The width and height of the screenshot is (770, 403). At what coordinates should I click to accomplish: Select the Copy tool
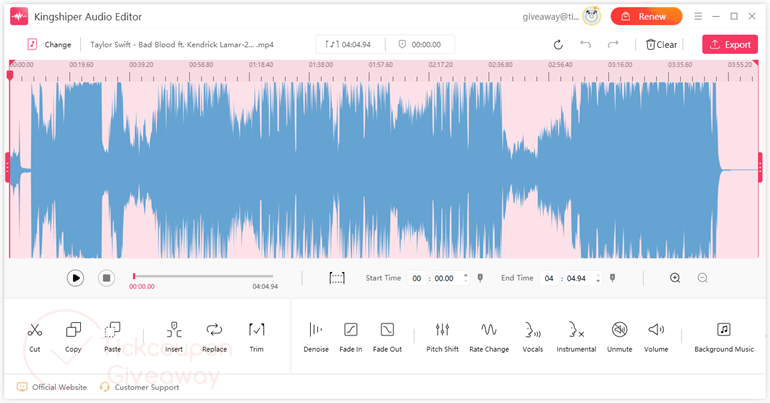(73, 337)
